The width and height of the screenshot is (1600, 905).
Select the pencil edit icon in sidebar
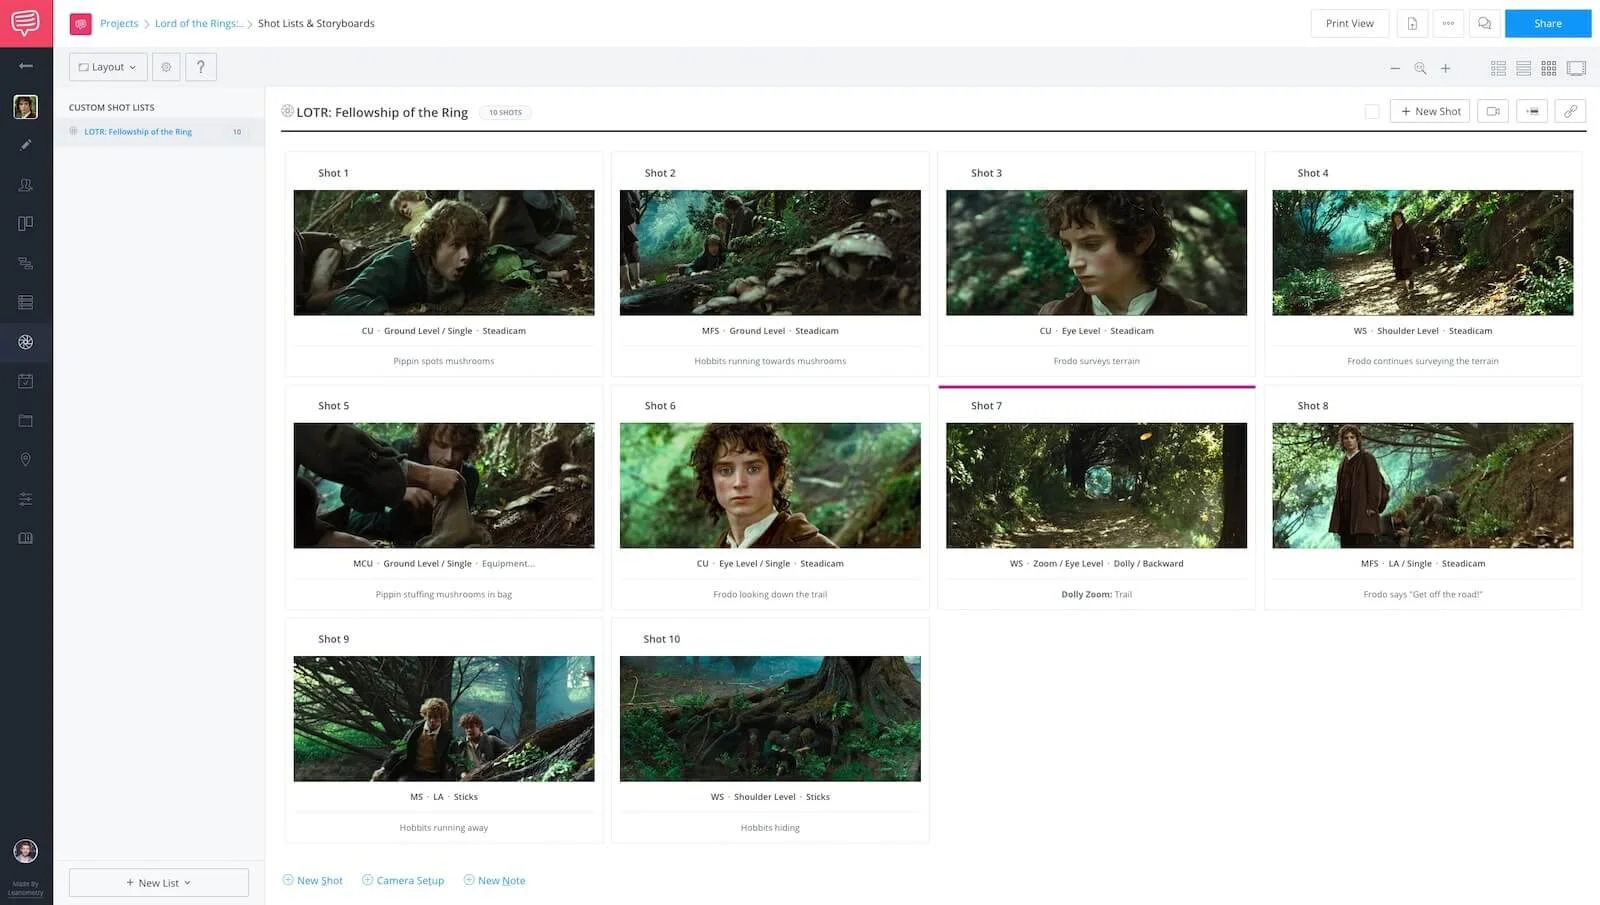tap(26, 145)
